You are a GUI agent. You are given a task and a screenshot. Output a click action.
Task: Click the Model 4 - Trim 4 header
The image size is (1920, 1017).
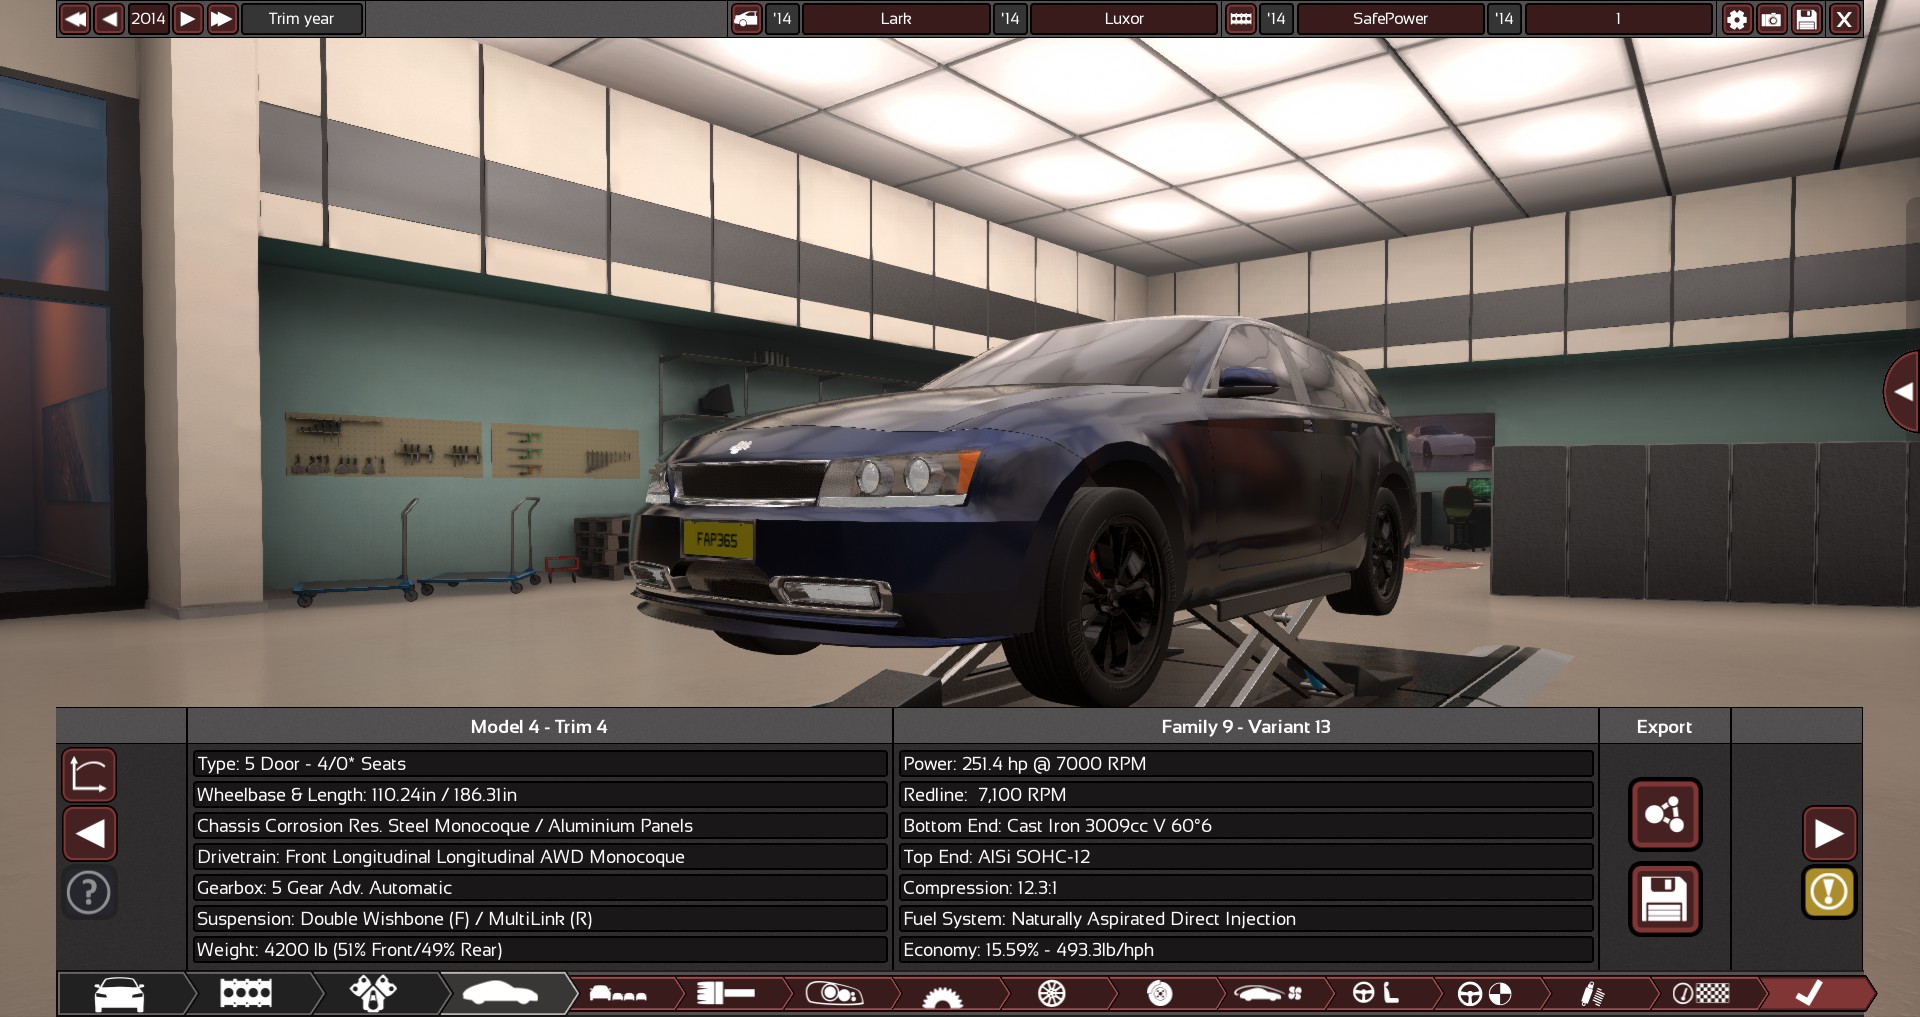(539, 727)
